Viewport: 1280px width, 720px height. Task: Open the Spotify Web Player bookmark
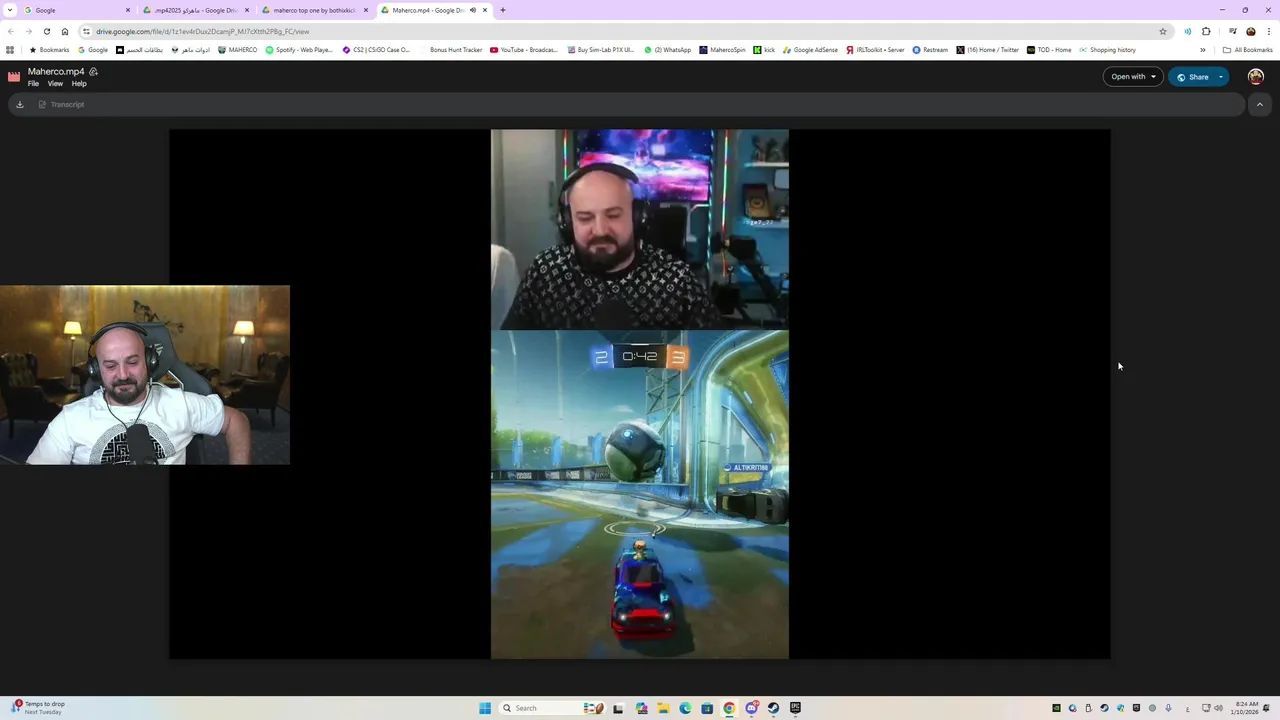coord(299,50)
